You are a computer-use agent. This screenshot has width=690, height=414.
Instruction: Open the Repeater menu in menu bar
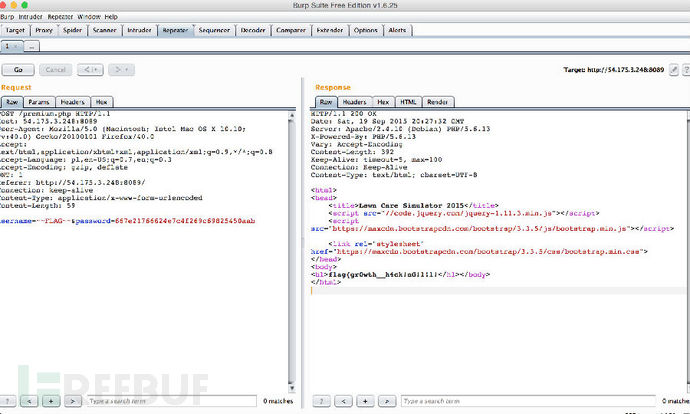(60, 17)
